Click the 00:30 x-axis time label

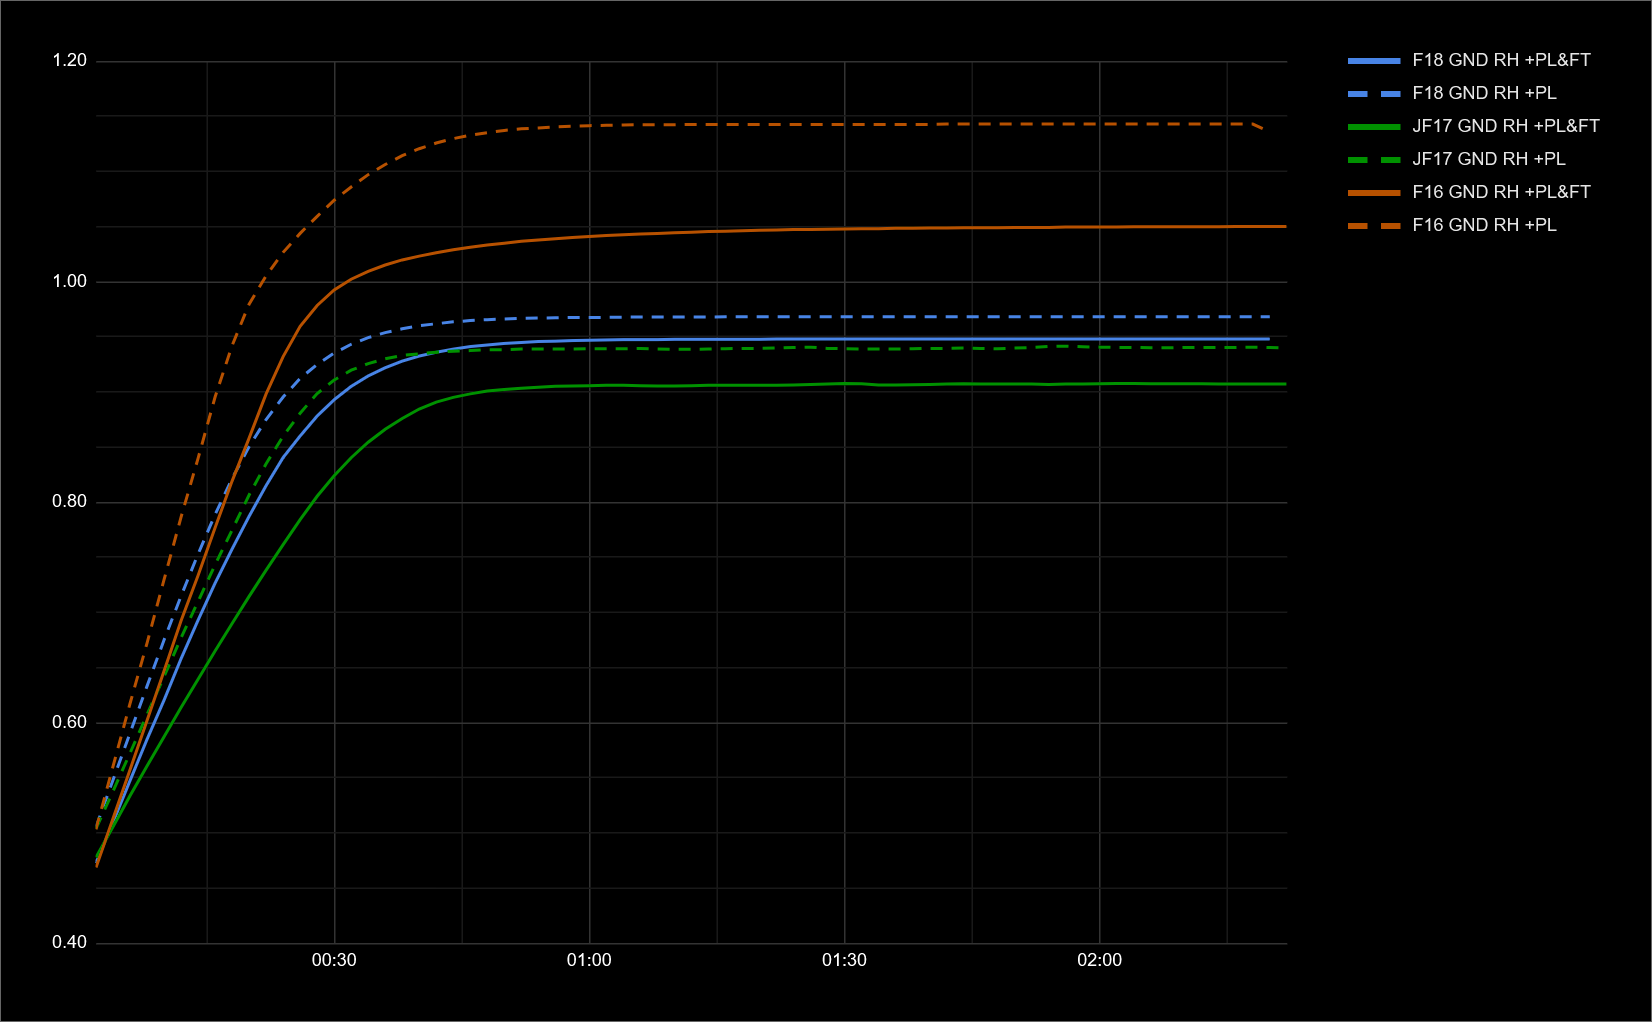(x=334, y=960)
